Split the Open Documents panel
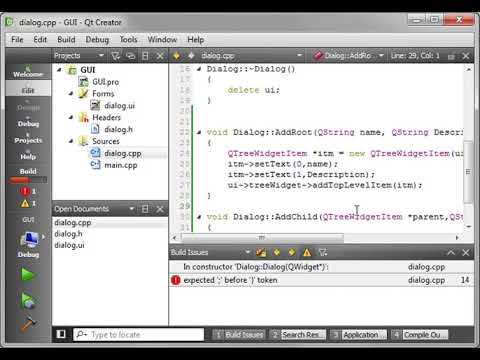This screenshot has height=360, width=480. point(145,209)
